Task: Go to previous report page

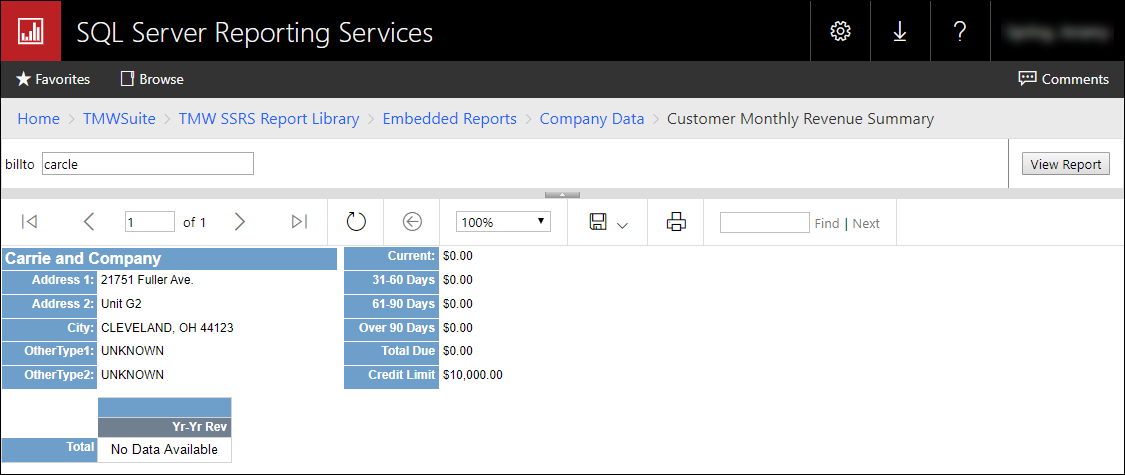Action: coord(89,222)
